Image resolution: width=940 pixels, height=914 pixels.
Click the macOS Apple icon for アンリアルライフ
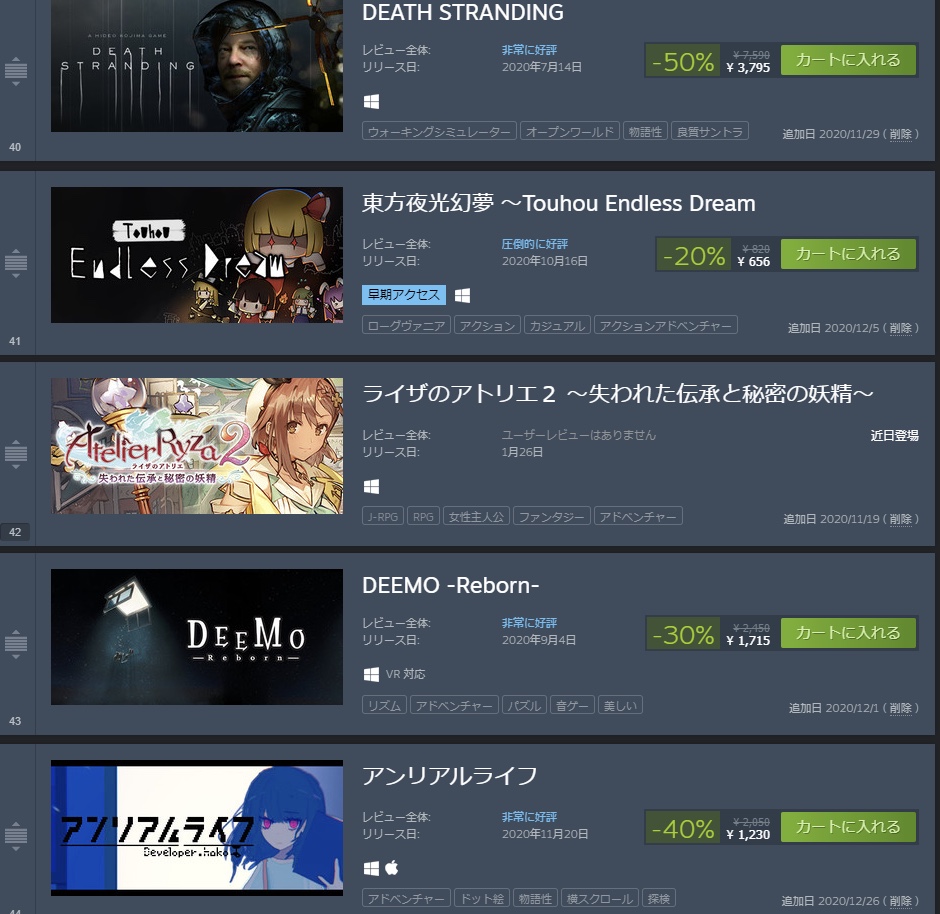click(x=391, y=867)
